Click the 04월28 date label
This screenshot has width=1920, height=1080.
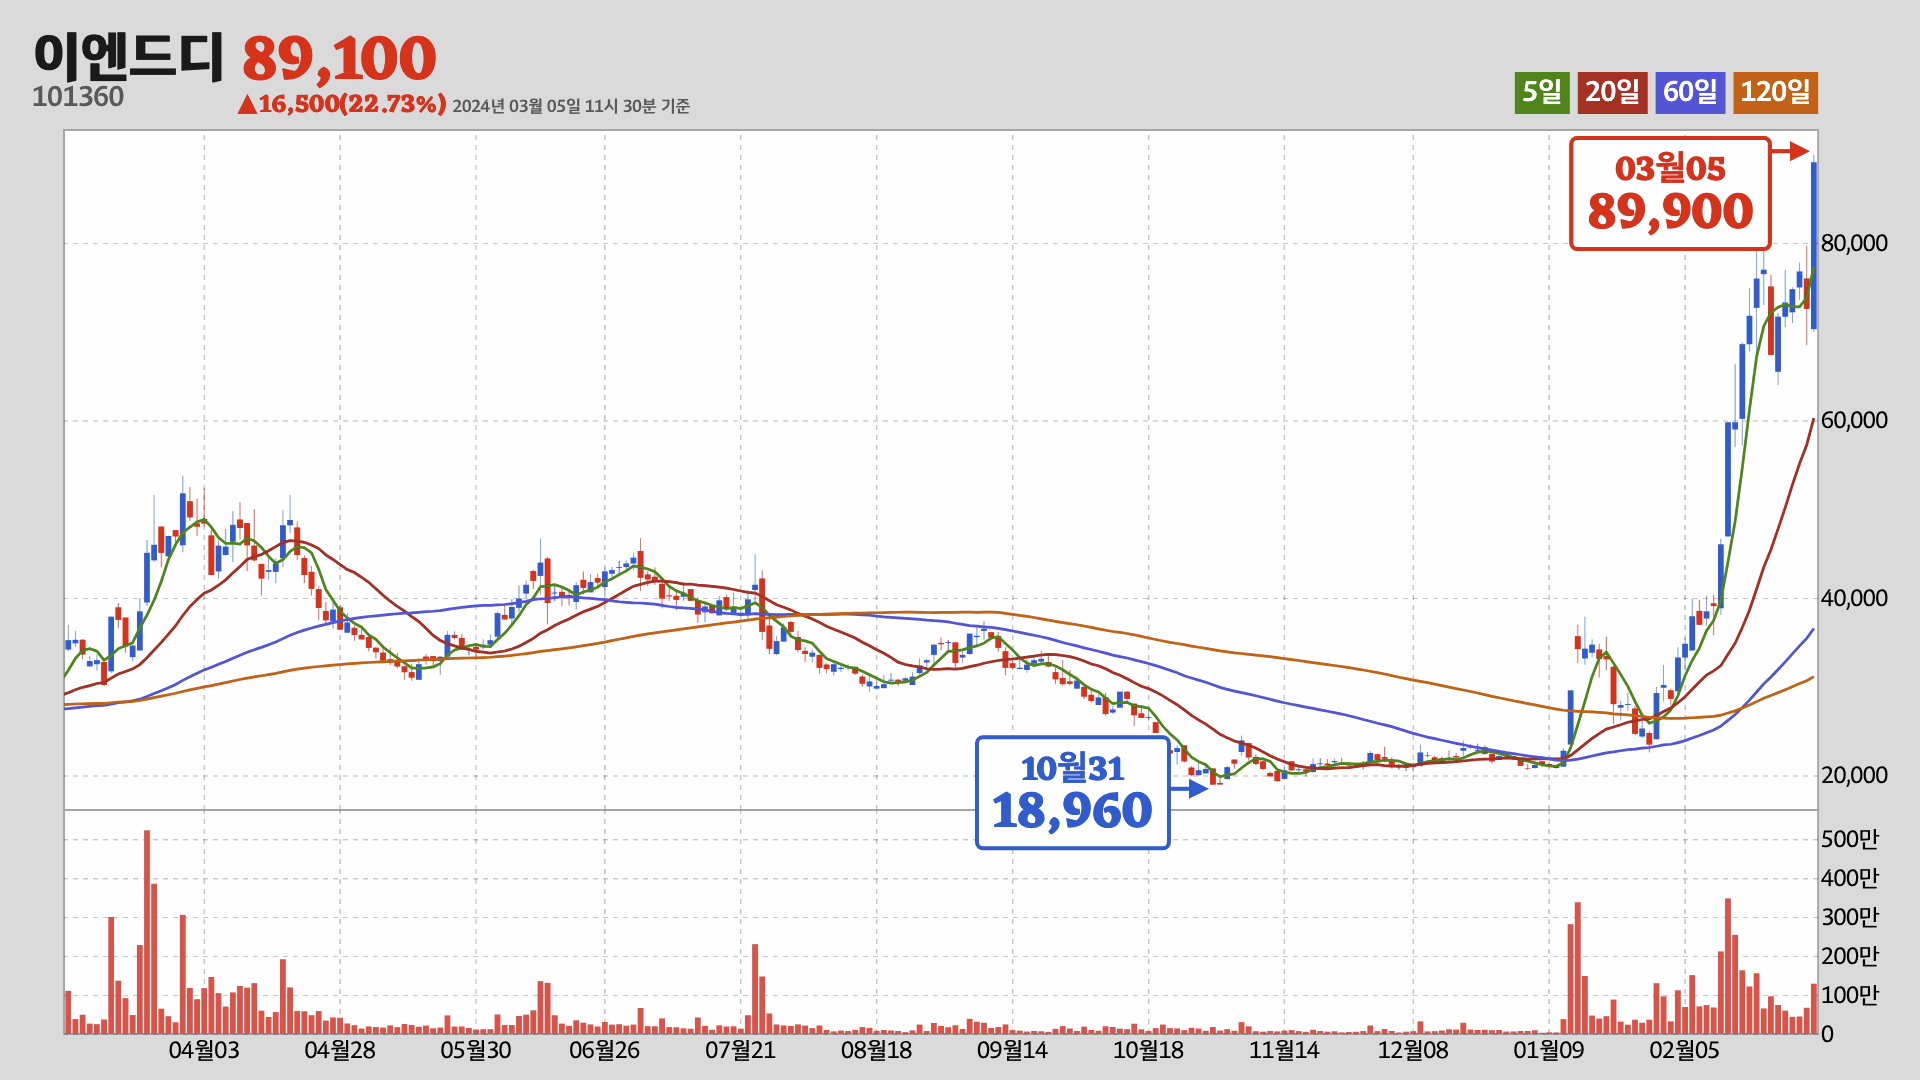pos(340,1050)
